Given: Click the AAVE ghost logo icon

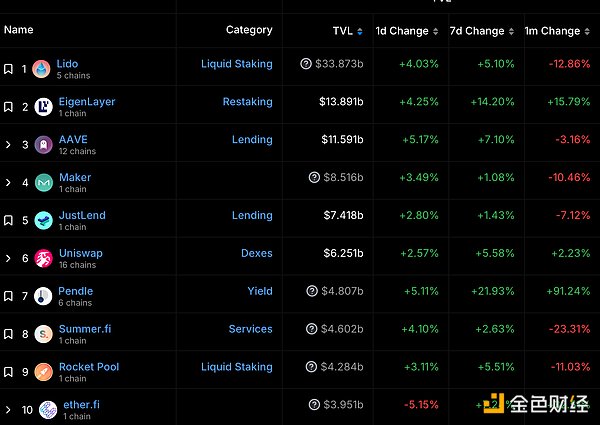Looking at the screenshot, I should click(x=44, y=145).
